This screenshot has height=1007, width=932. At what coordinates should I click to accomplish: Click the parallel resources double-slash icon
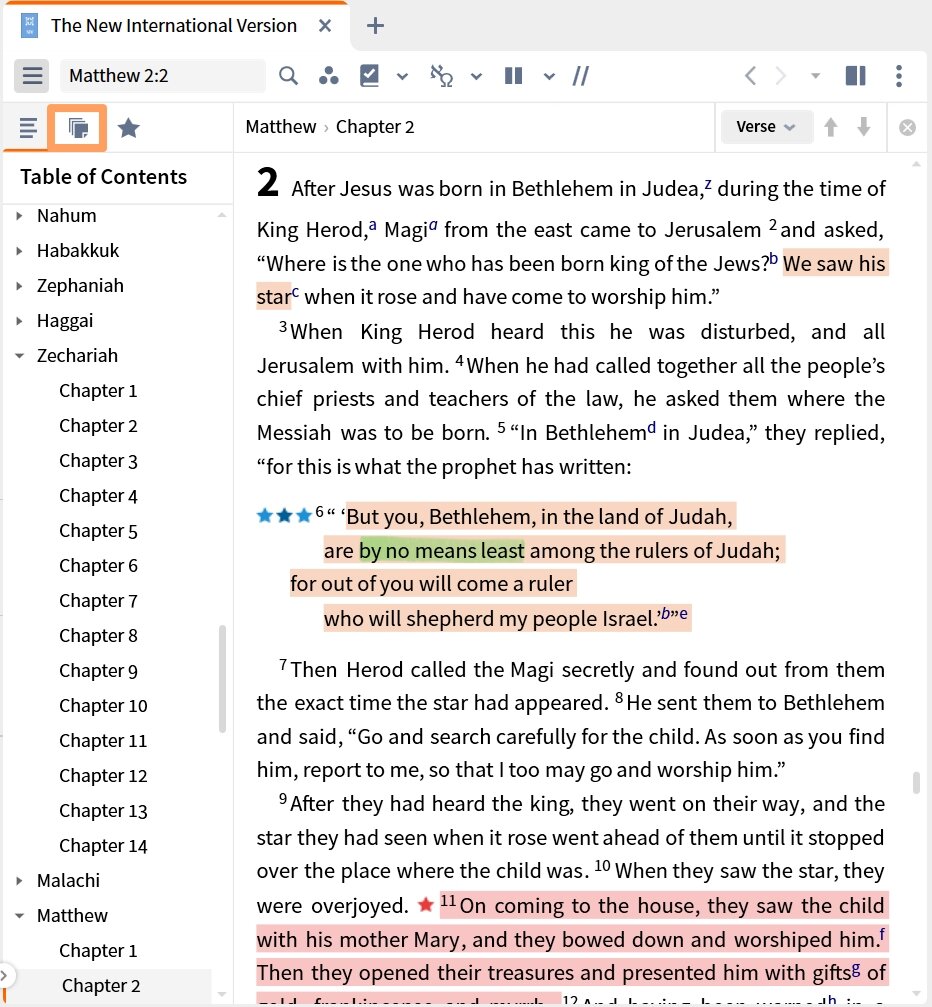[x=581, y=76]
